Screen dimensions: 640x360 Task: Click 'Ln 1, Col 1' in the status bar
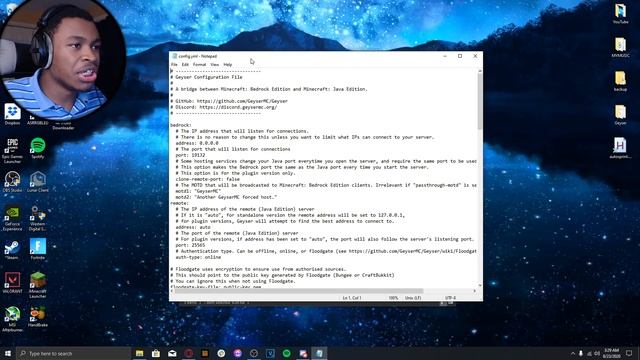pyautogui.click(x=352, y=298)
